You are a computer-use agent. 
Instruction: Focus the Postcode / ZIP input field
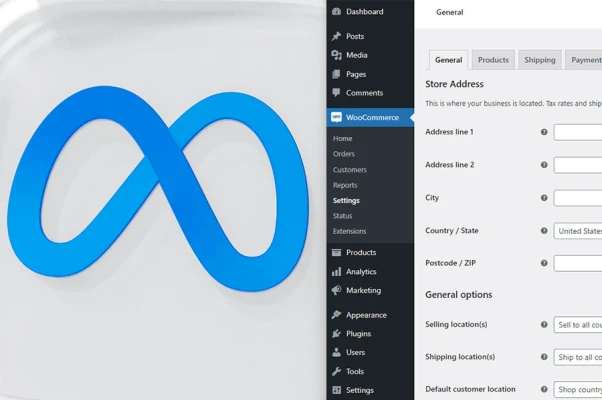[x=578, y=263]
